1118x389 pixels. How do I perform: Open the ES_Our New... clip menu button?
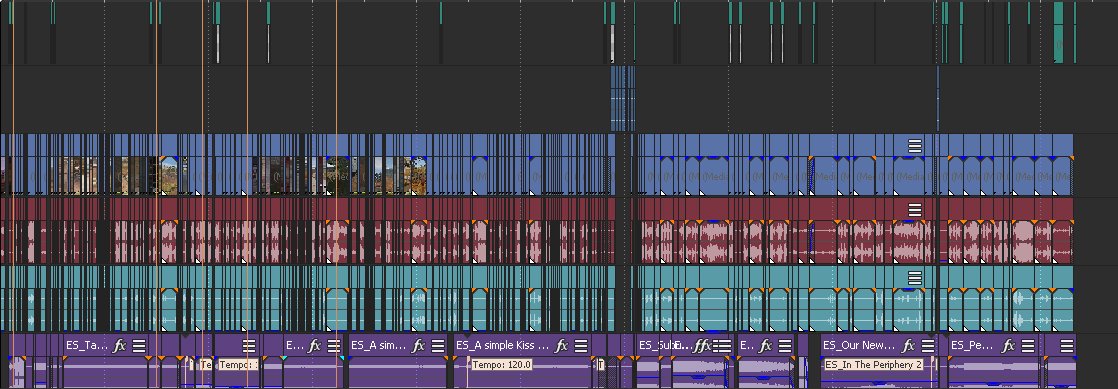928,346
